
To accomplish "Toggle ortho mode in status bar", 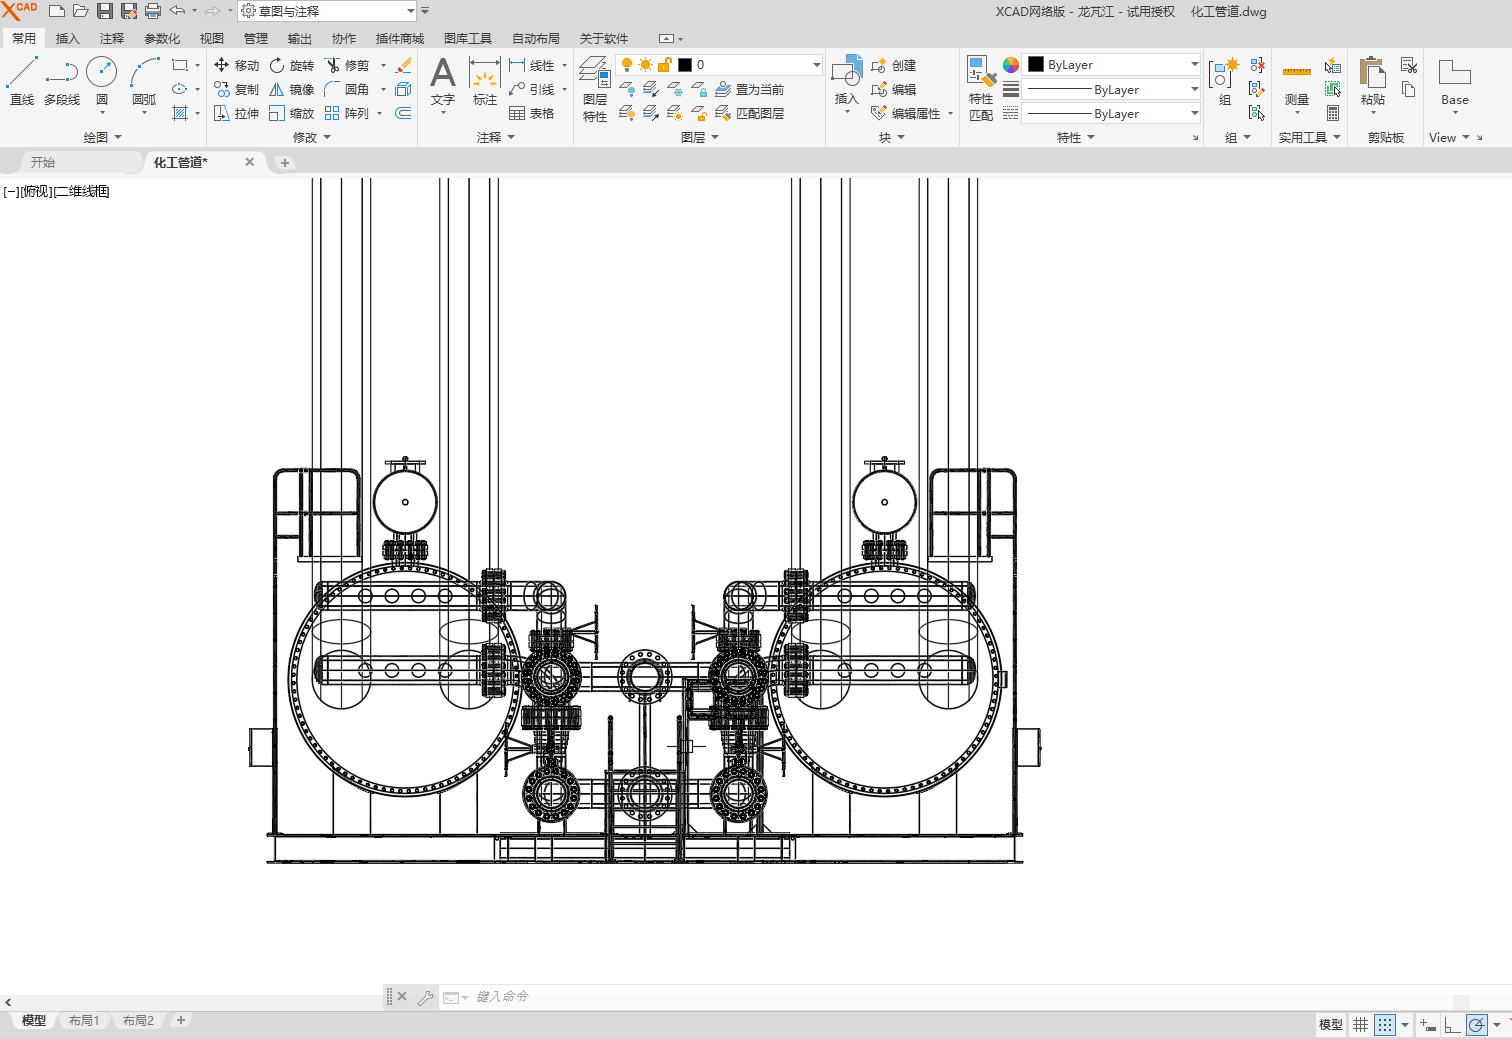I will 1452,1024.
